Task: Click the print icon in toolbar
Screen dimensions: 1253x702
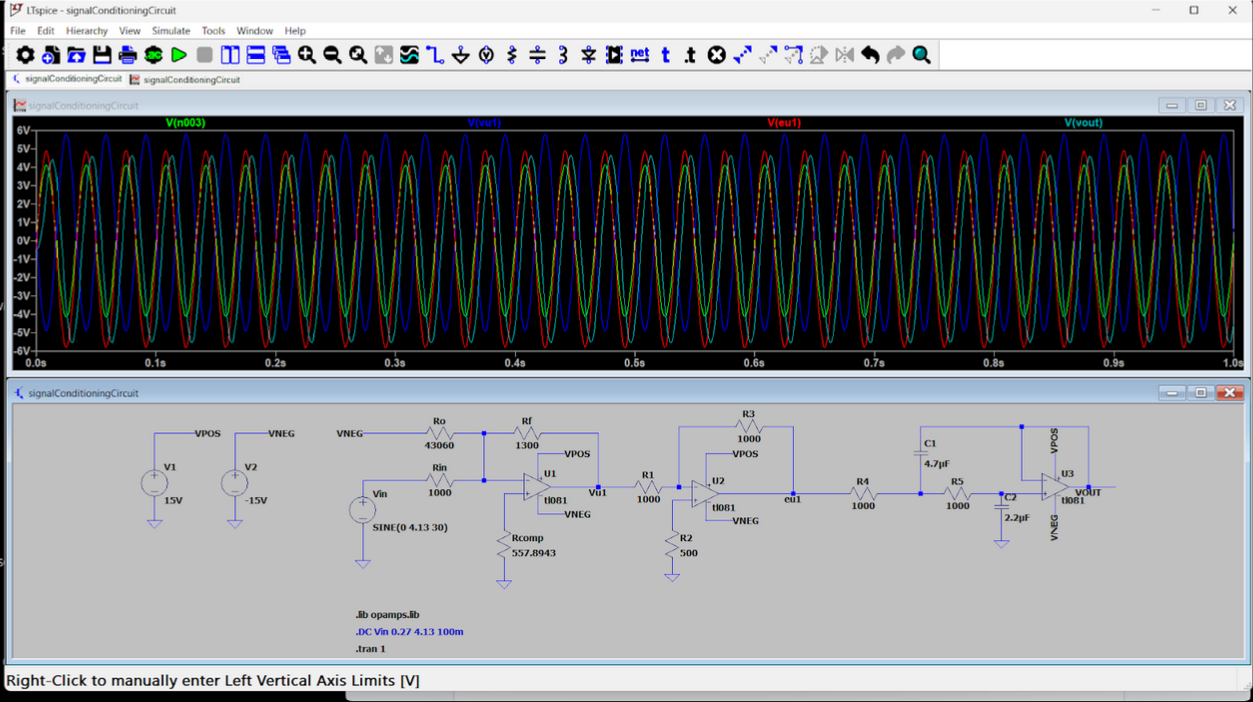Action: [128, 55]
